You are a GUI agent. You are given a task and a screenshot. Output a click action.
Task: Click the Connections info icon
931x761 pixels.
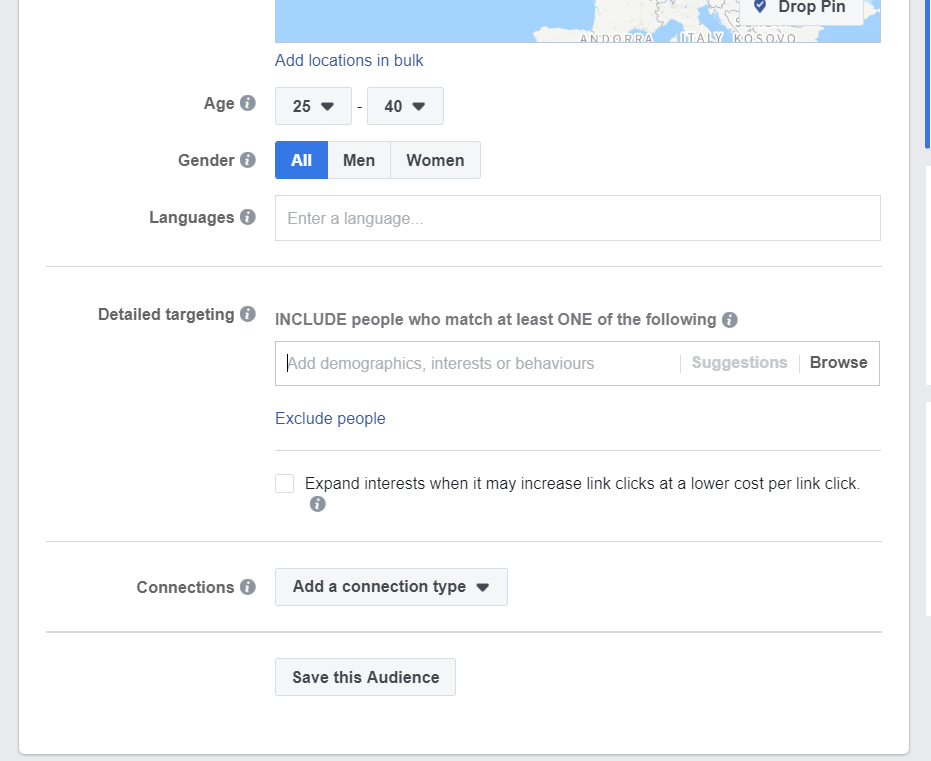(248, 587)
